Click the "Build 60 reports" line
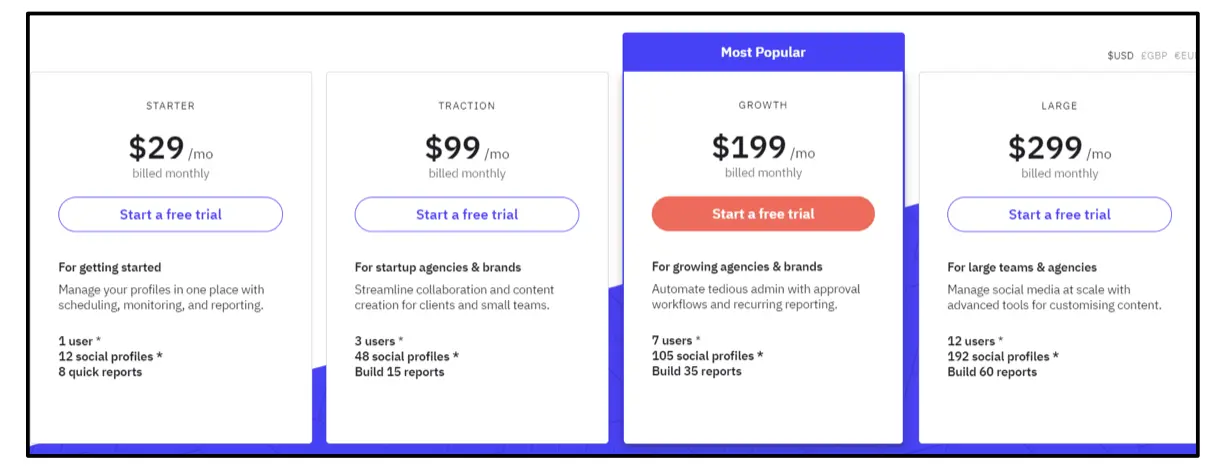 click(x=992, y=372)
